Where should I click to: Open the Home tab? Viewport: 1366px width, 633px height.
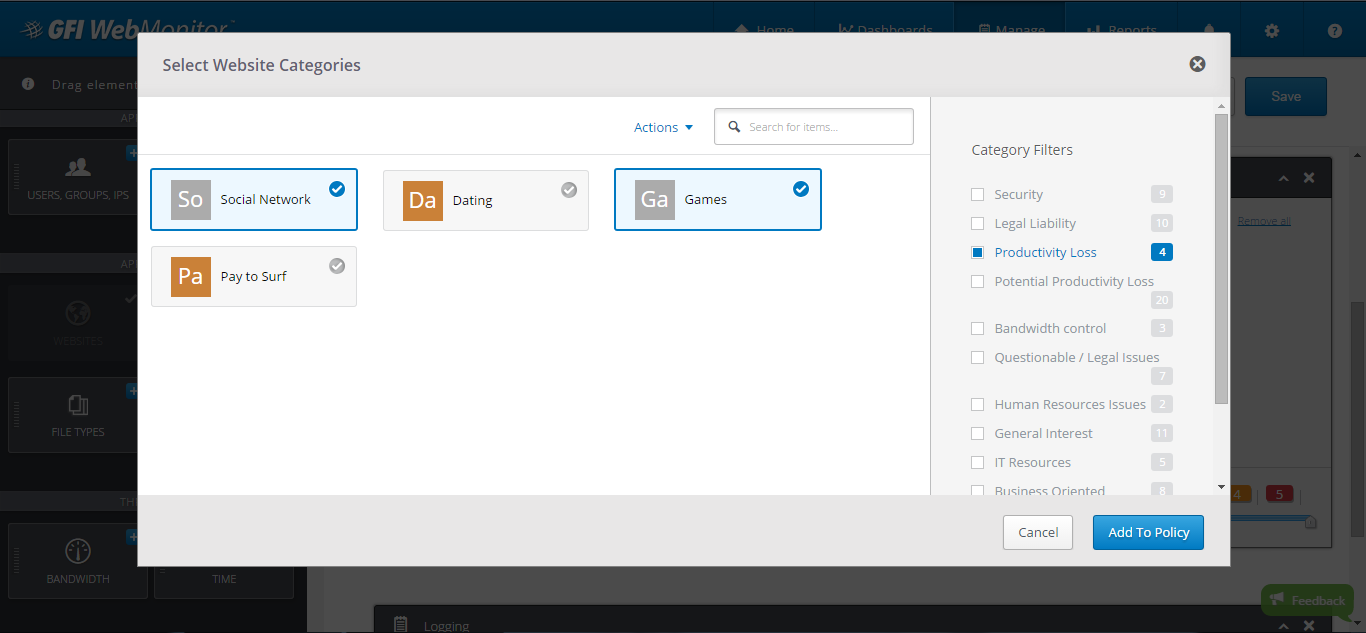tap(765, 30)
